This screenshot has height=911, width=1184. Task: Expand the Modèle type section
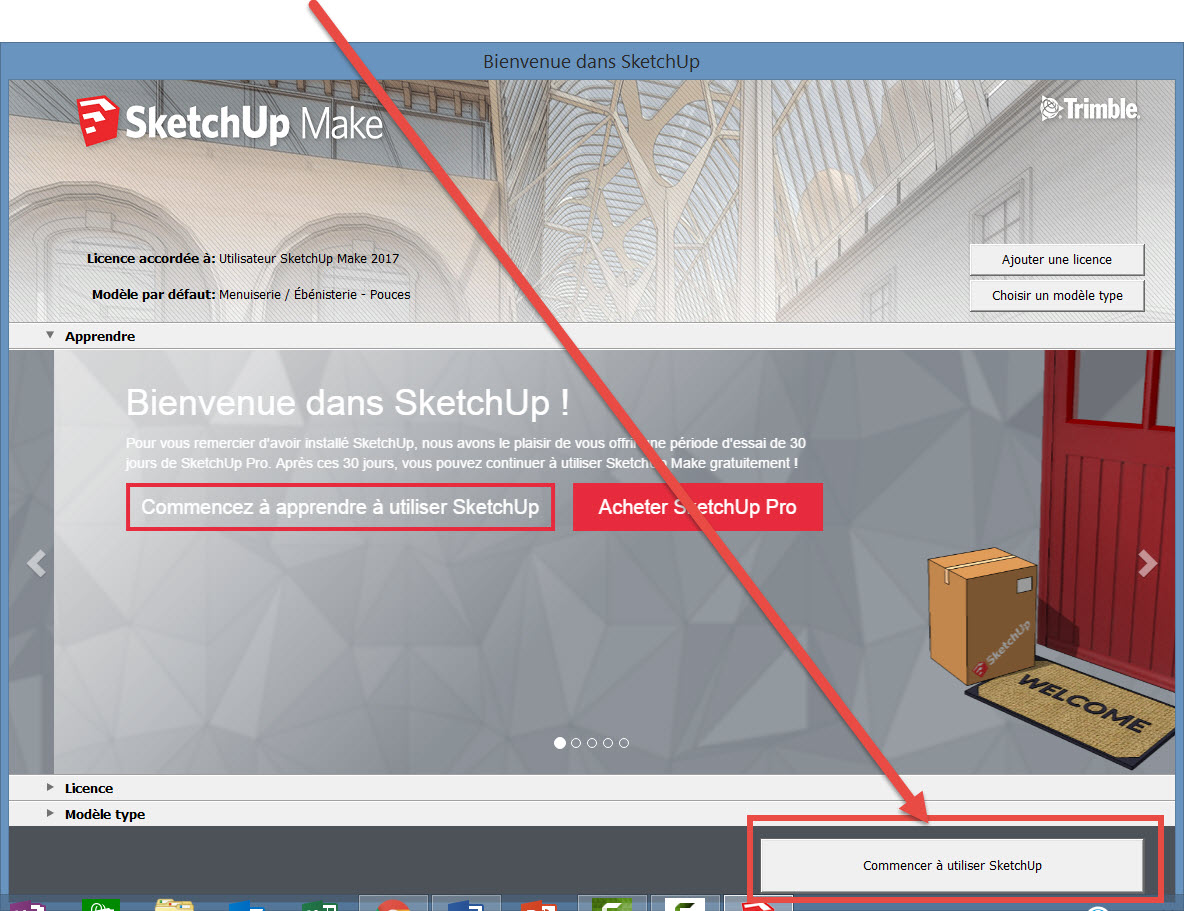point(50,814)
